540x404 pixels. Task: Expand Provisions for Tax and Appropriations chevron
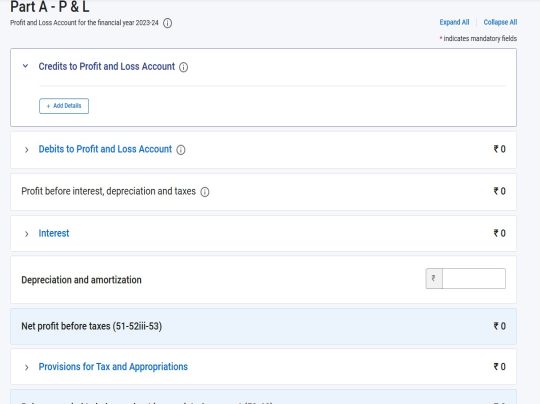tap(27, 367)
